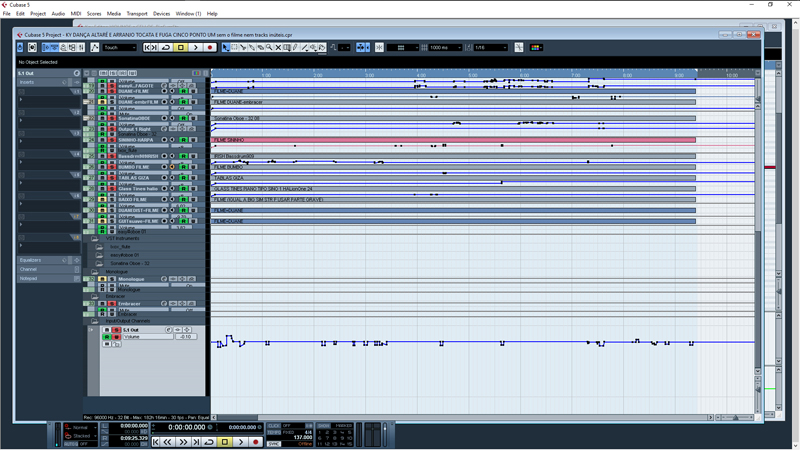Screen dimensions: 800x450
Task: Open the Project menu
Action: (x=38, y=14)
